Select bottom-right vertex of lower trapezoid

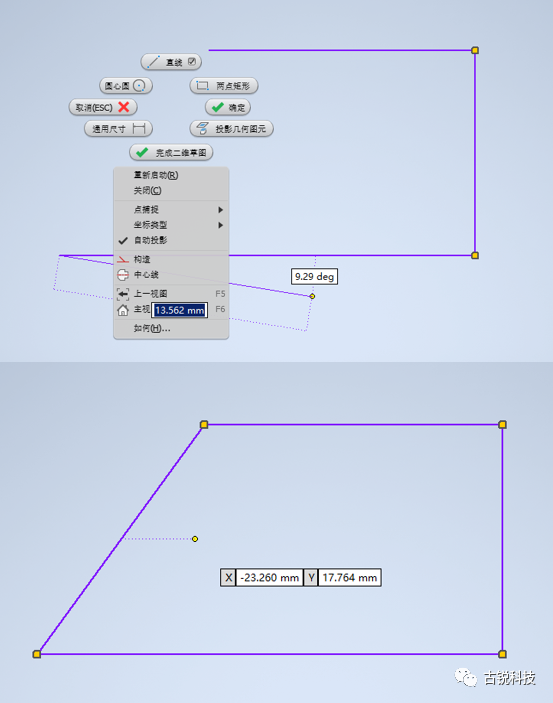coord(502,654)
